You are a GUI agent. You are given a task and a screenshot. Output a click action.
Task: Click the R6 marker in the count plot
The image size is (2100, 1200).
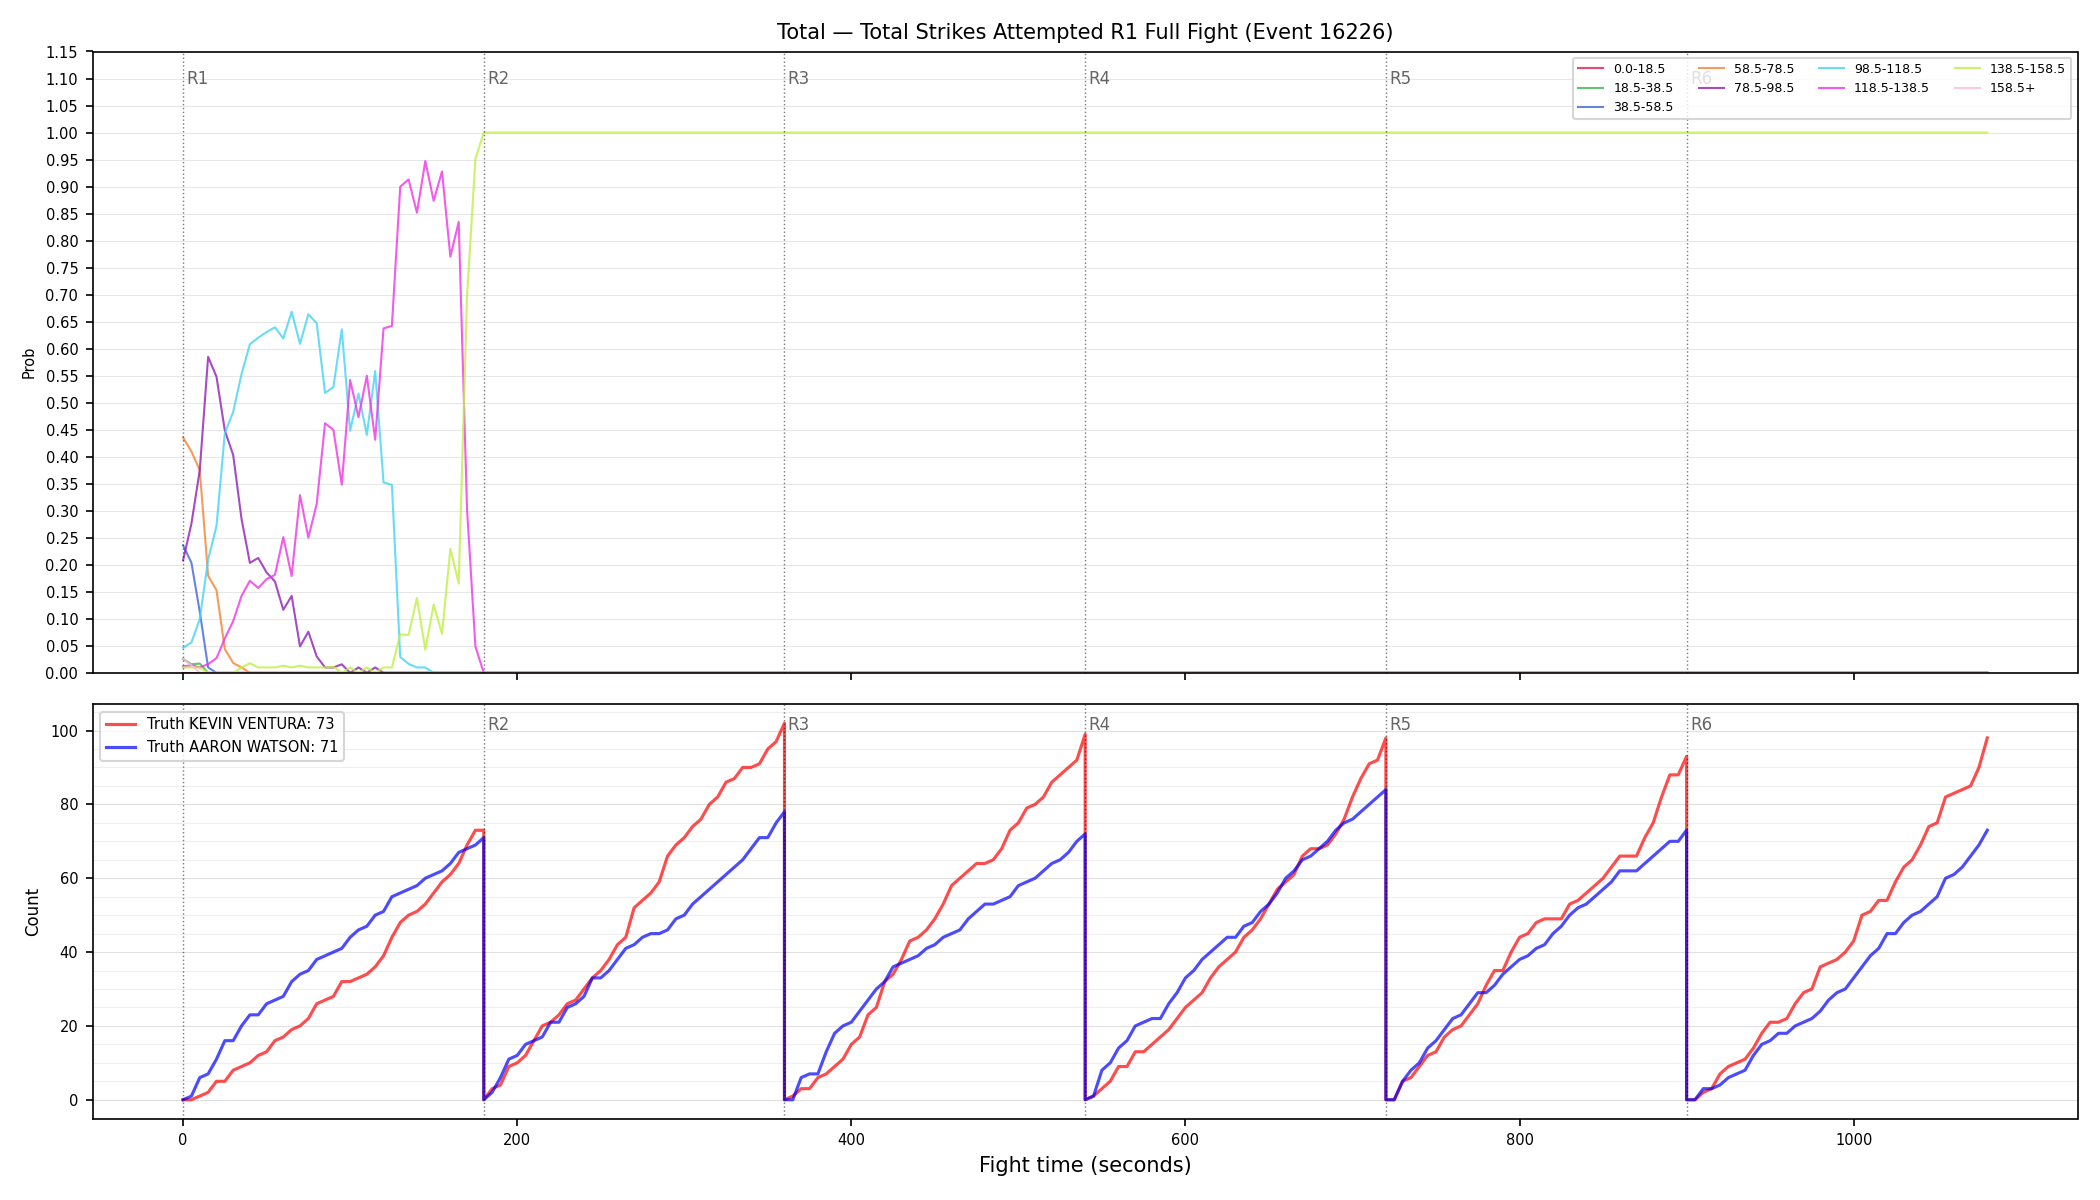click(1701, 724)
